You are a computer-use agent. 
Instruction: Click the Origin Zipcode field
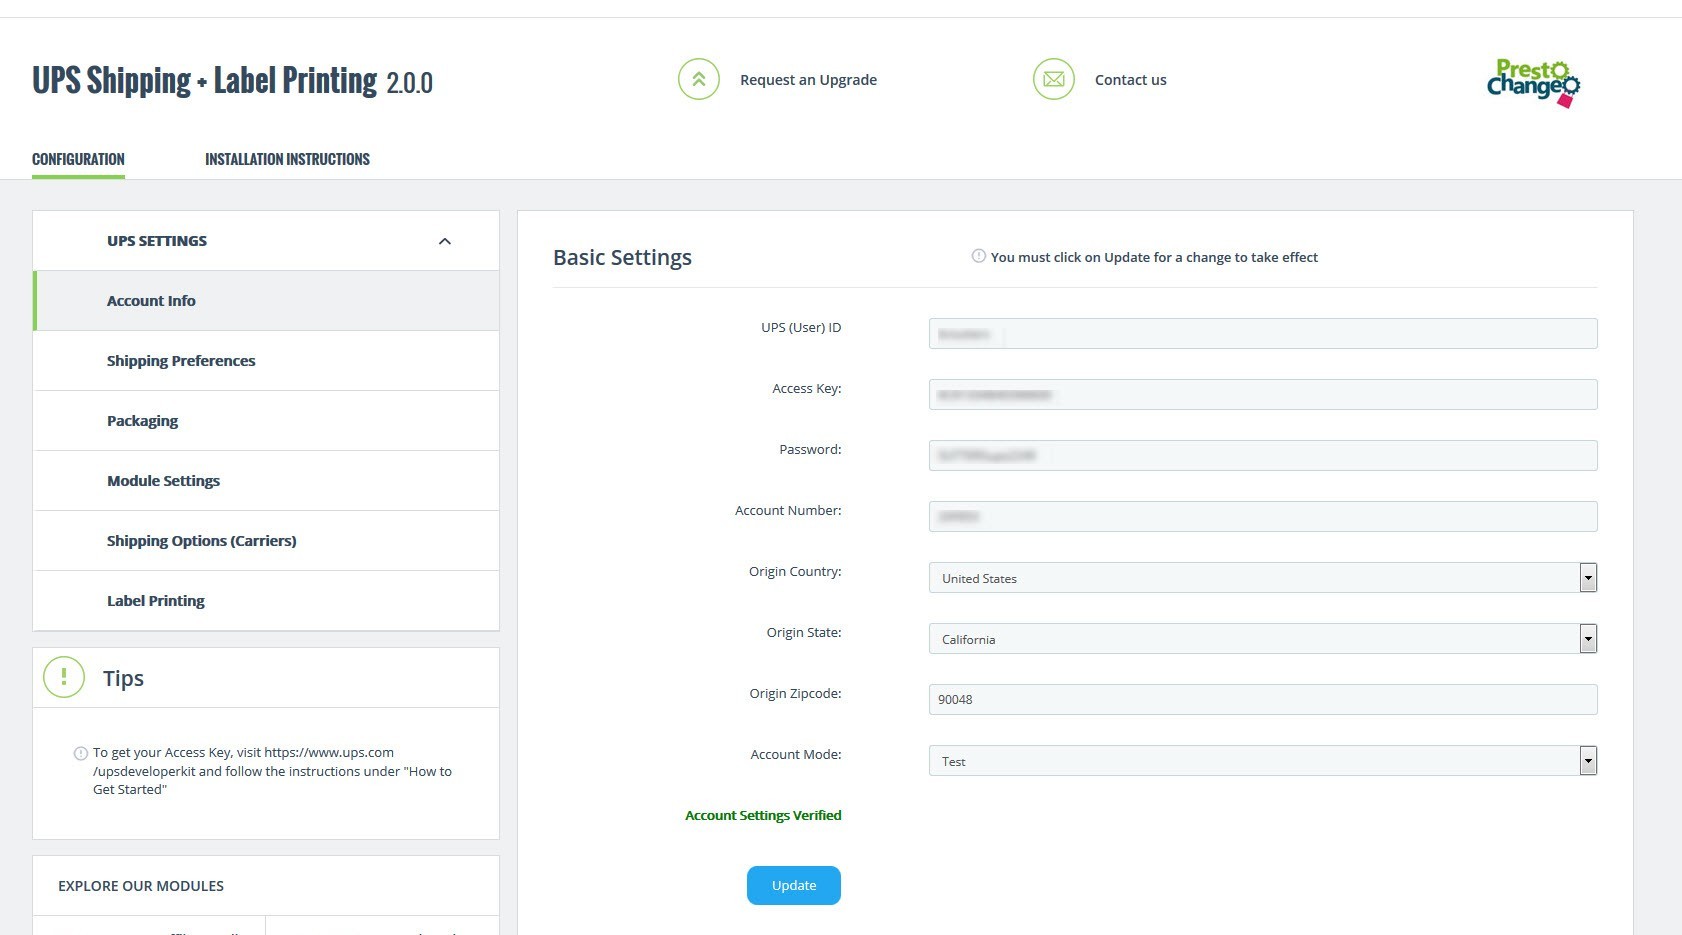(x=1263, y=699)
